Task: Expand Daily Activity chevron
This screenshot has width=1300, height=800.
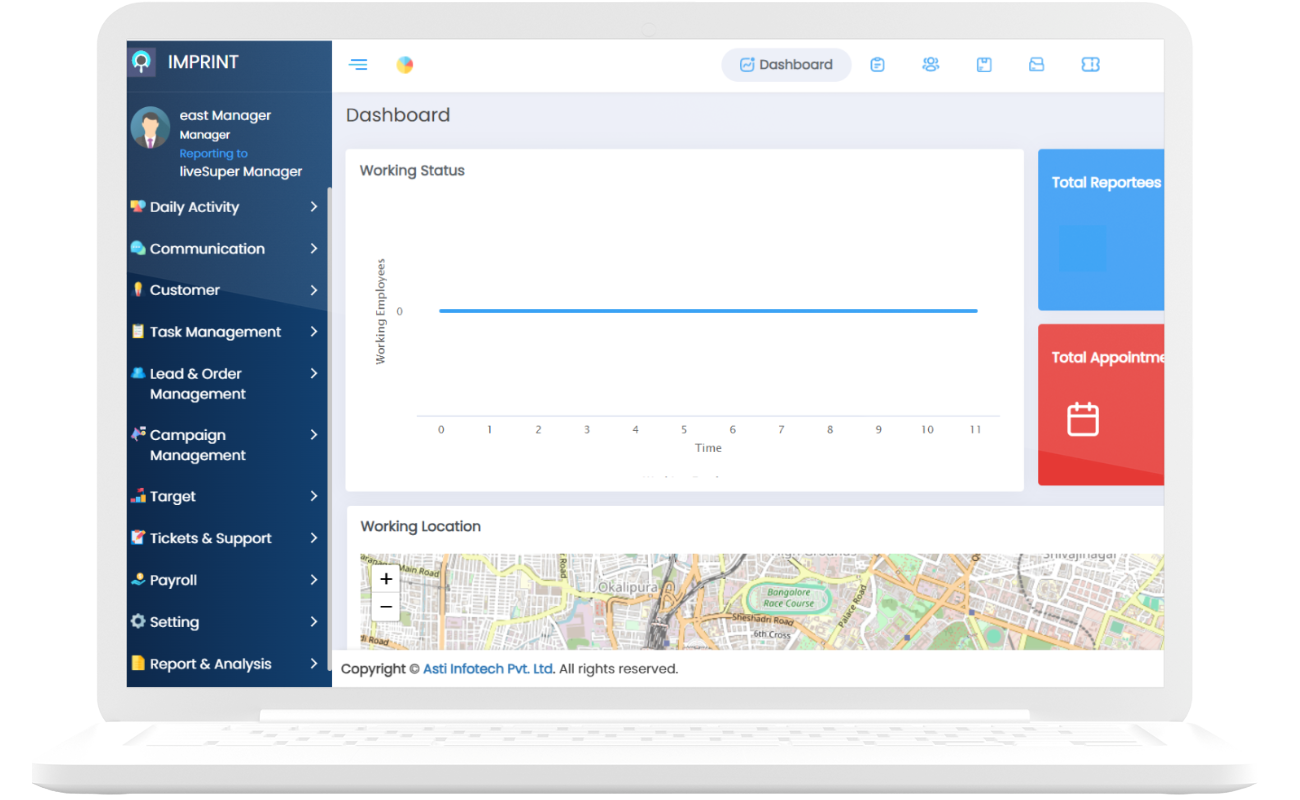Action: coord(314,206)
